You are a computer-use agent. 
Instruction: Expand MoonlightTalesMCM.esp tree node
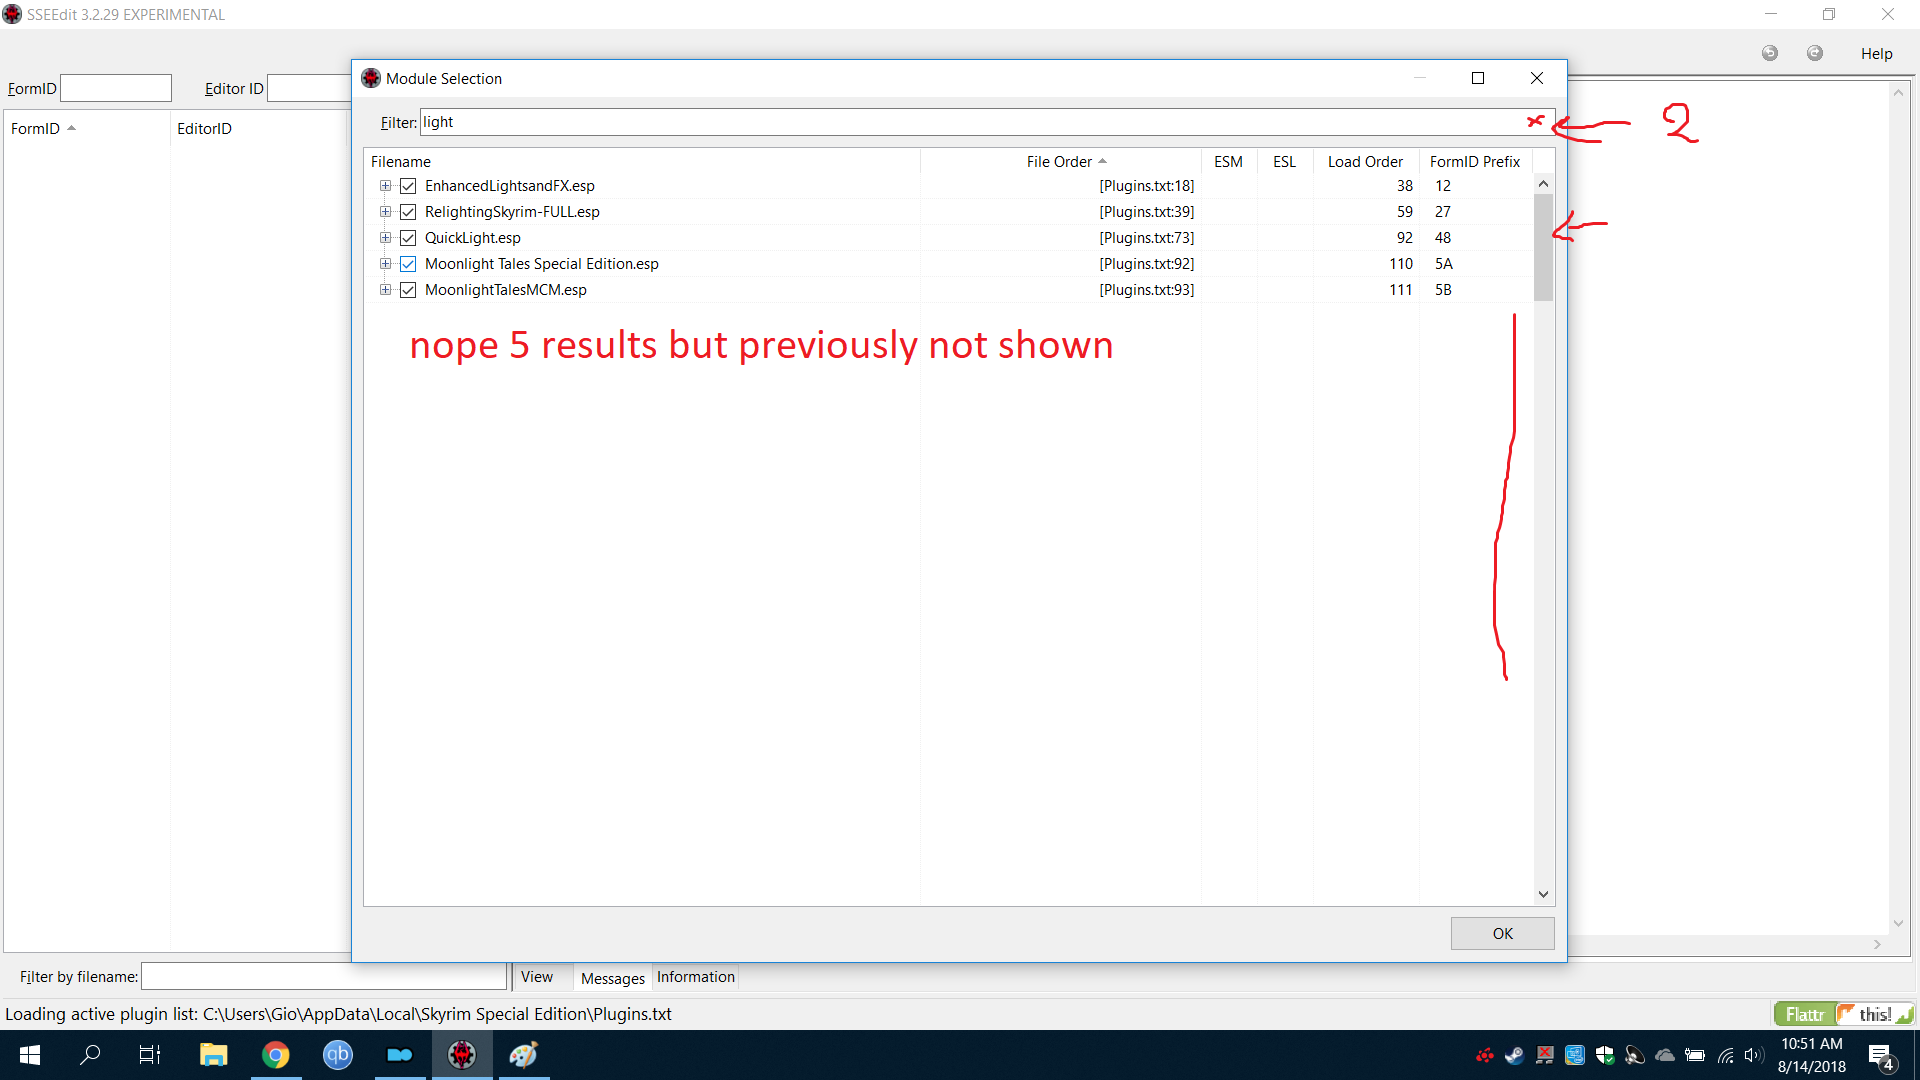(x=385, y=290)
